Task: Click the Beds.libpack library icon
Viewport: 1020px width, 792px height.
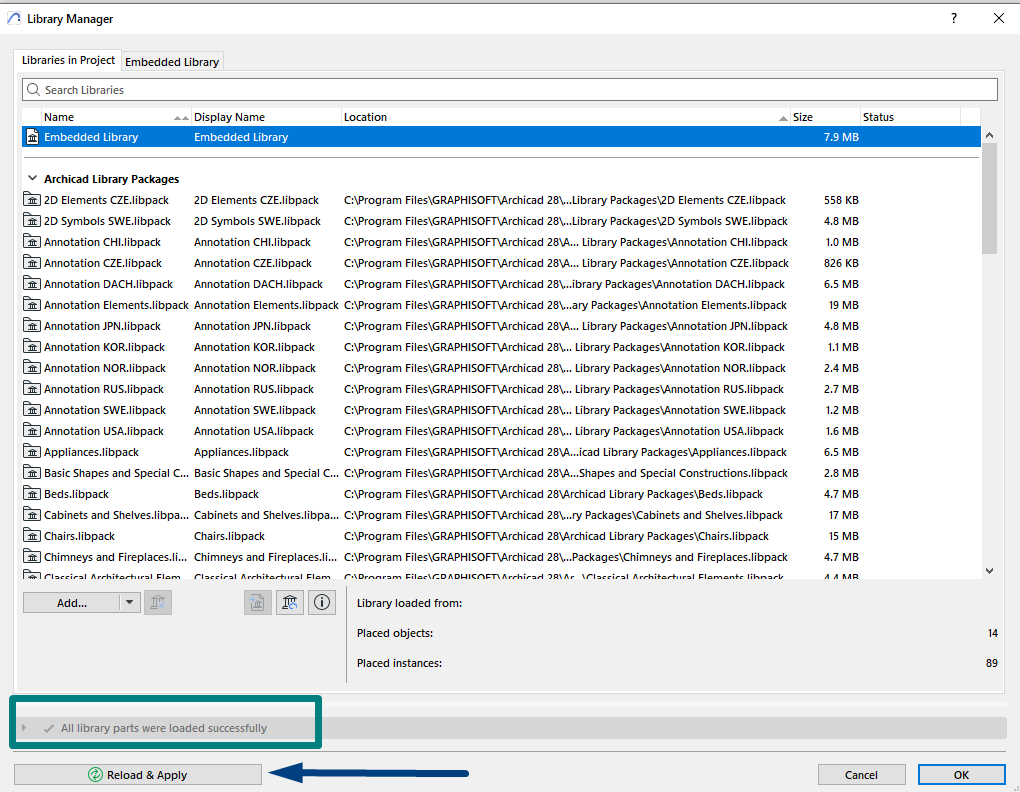Action: click(x=32, y=494)
